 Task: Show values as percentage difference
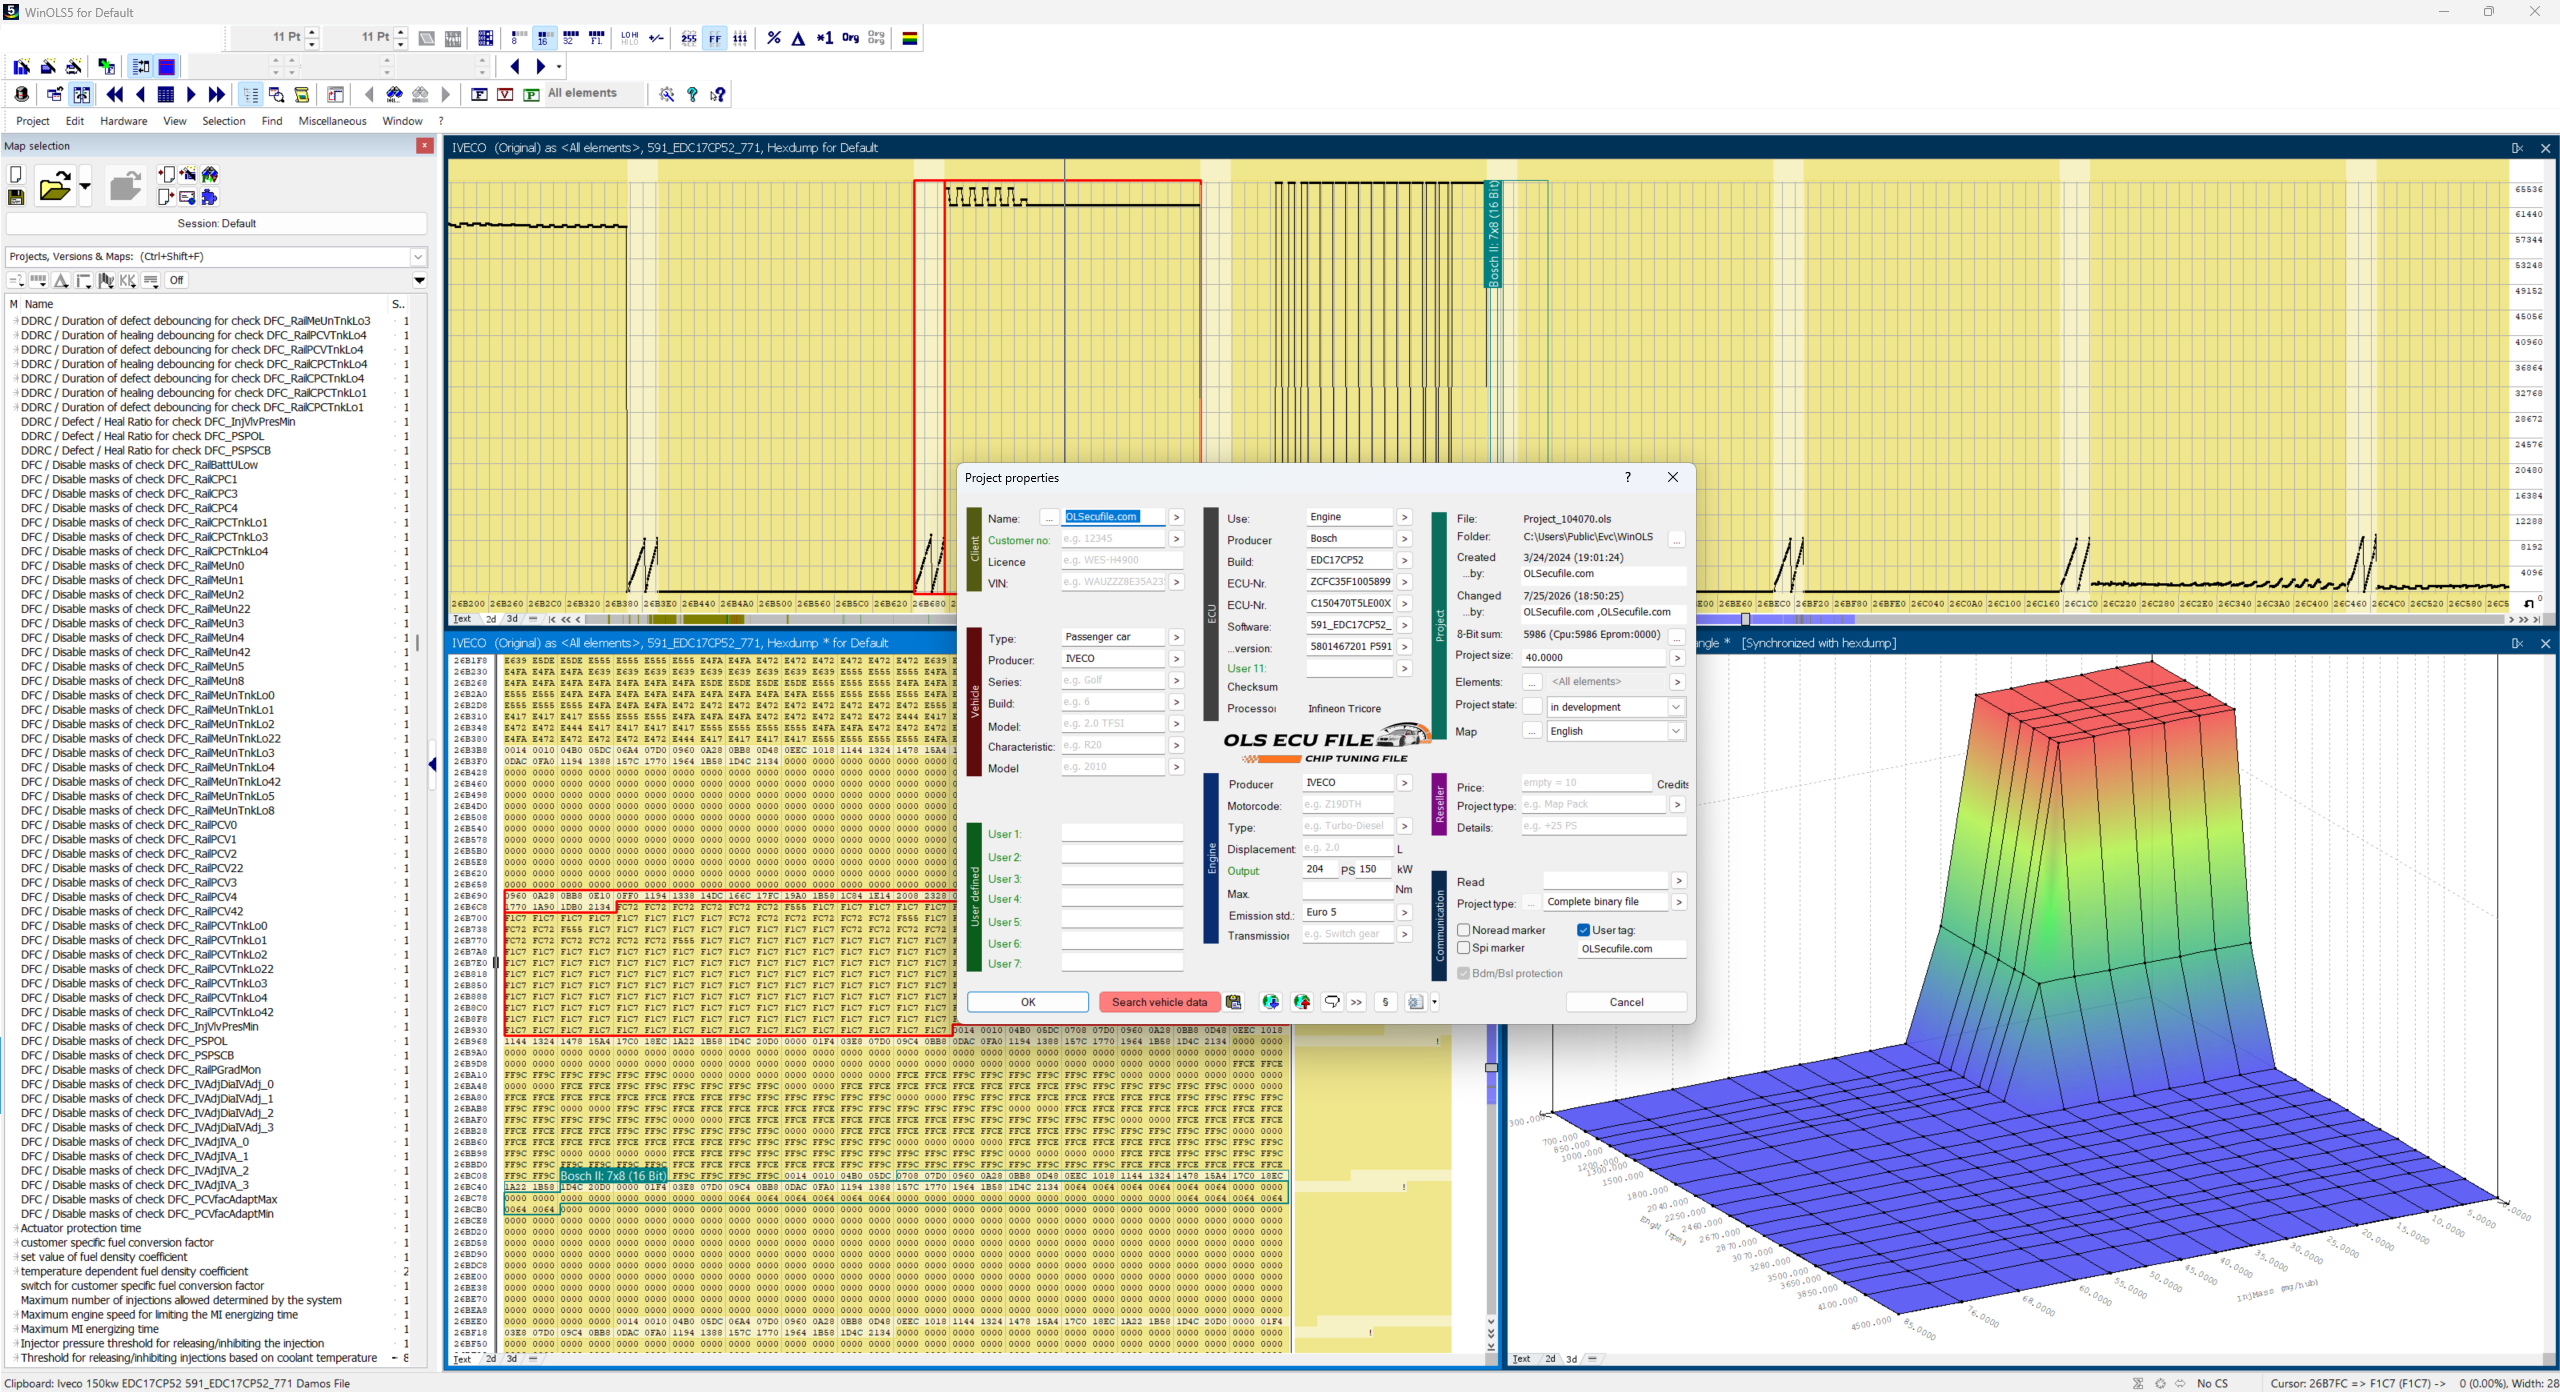[x=773, y=38]
